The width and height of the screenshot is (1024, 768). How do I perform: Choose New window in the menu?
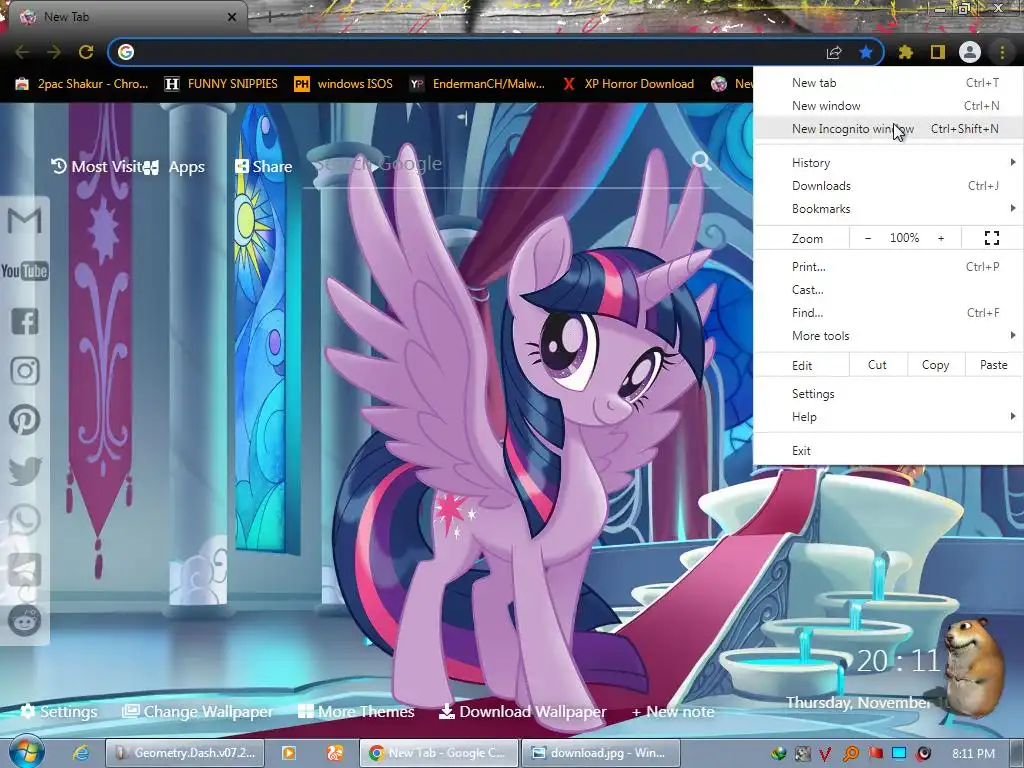pyautogui.click(x=888, y=106)
